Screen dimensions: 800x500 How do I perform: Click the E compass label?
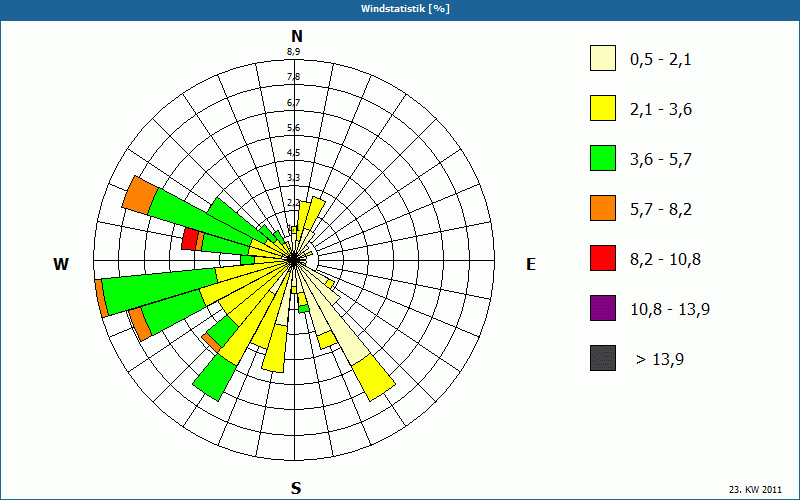[531, 264]
